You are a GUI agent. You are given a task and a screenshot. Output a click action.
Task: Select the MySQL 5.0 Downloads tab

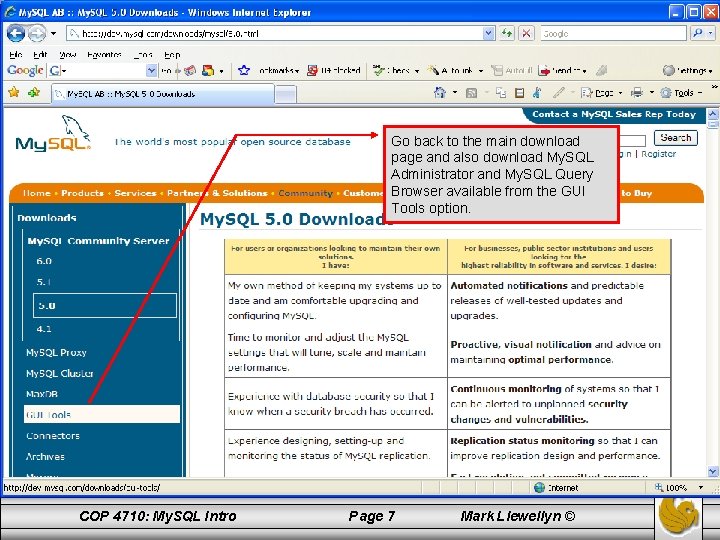pos(163,94)
